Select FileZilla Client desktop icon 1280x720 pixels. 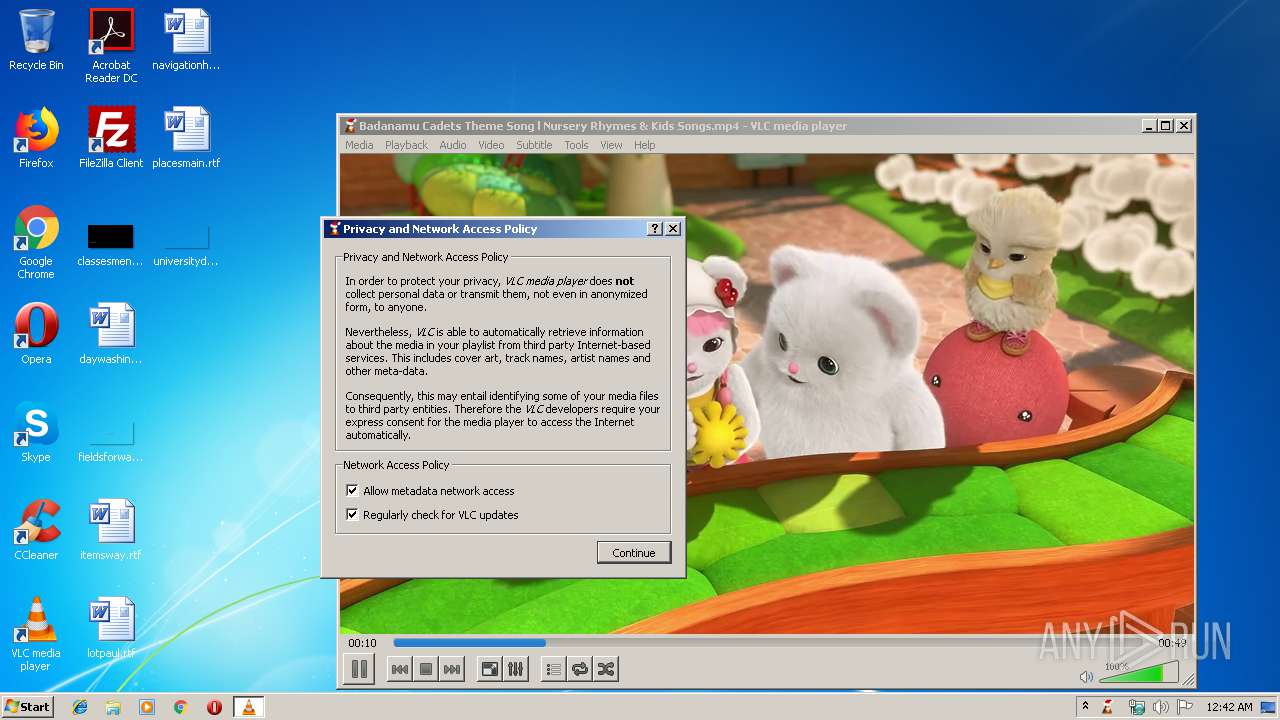tap(111, 138)
